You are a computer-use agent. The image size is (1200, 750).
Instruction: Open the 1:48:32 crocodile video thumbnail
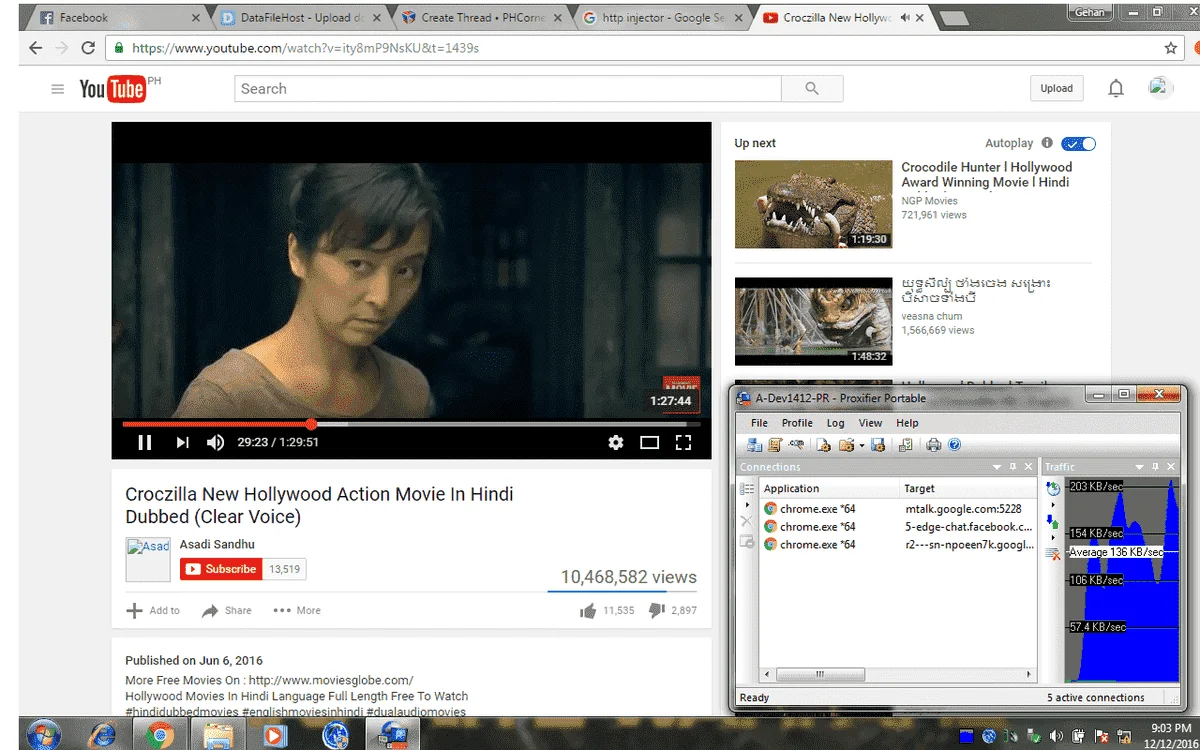(813, 321)
